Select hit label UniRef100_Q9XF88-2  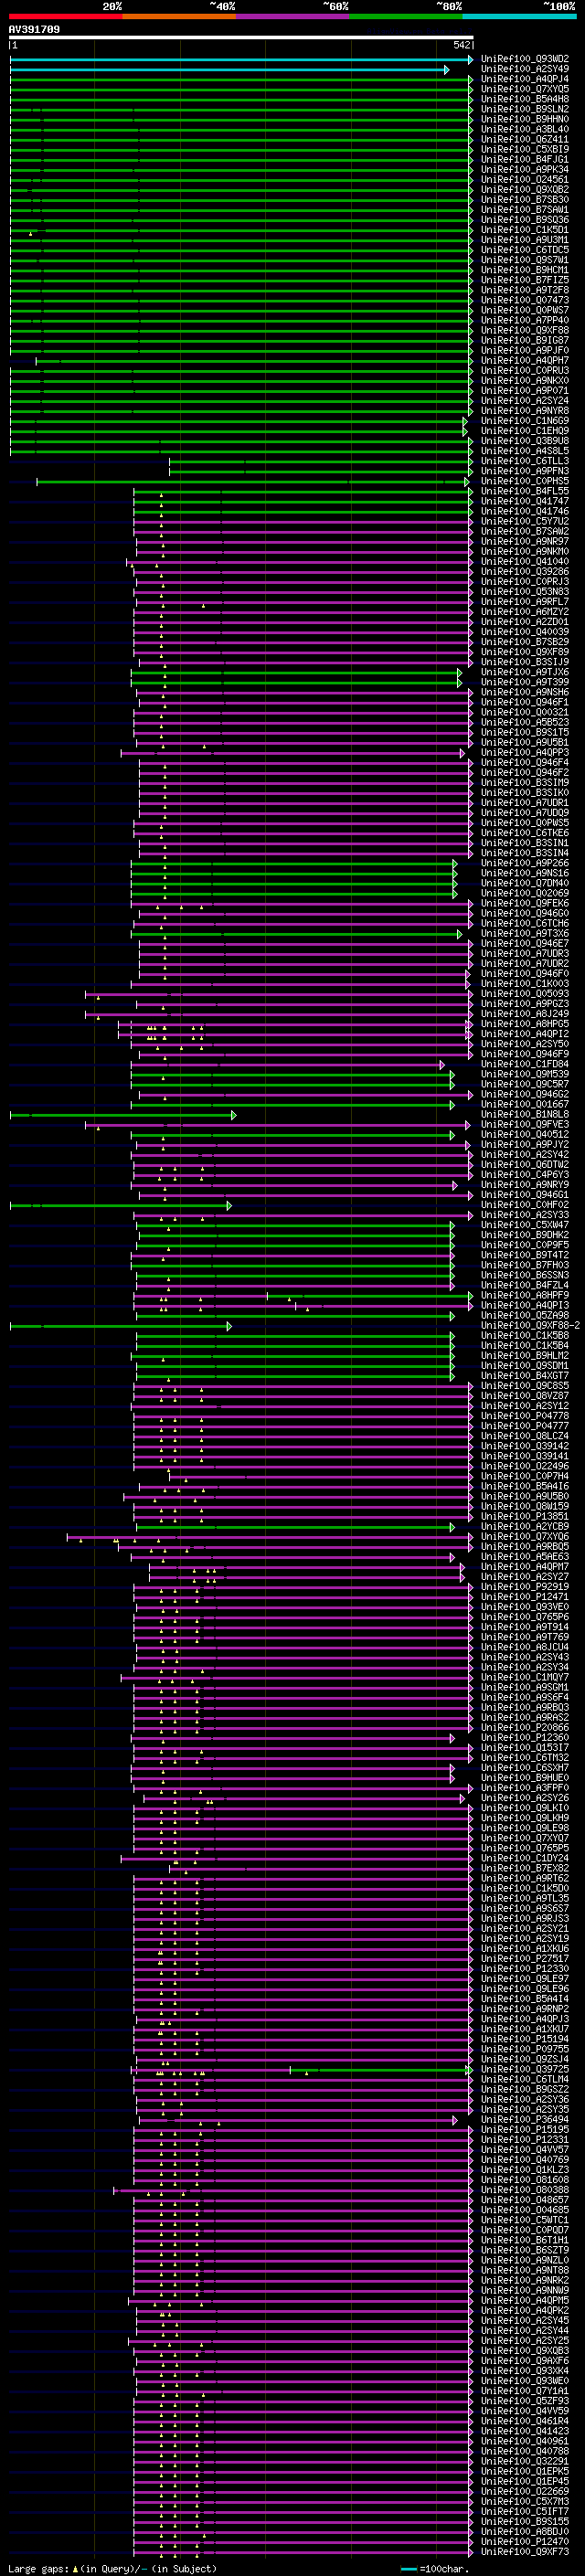[530, 1327]
